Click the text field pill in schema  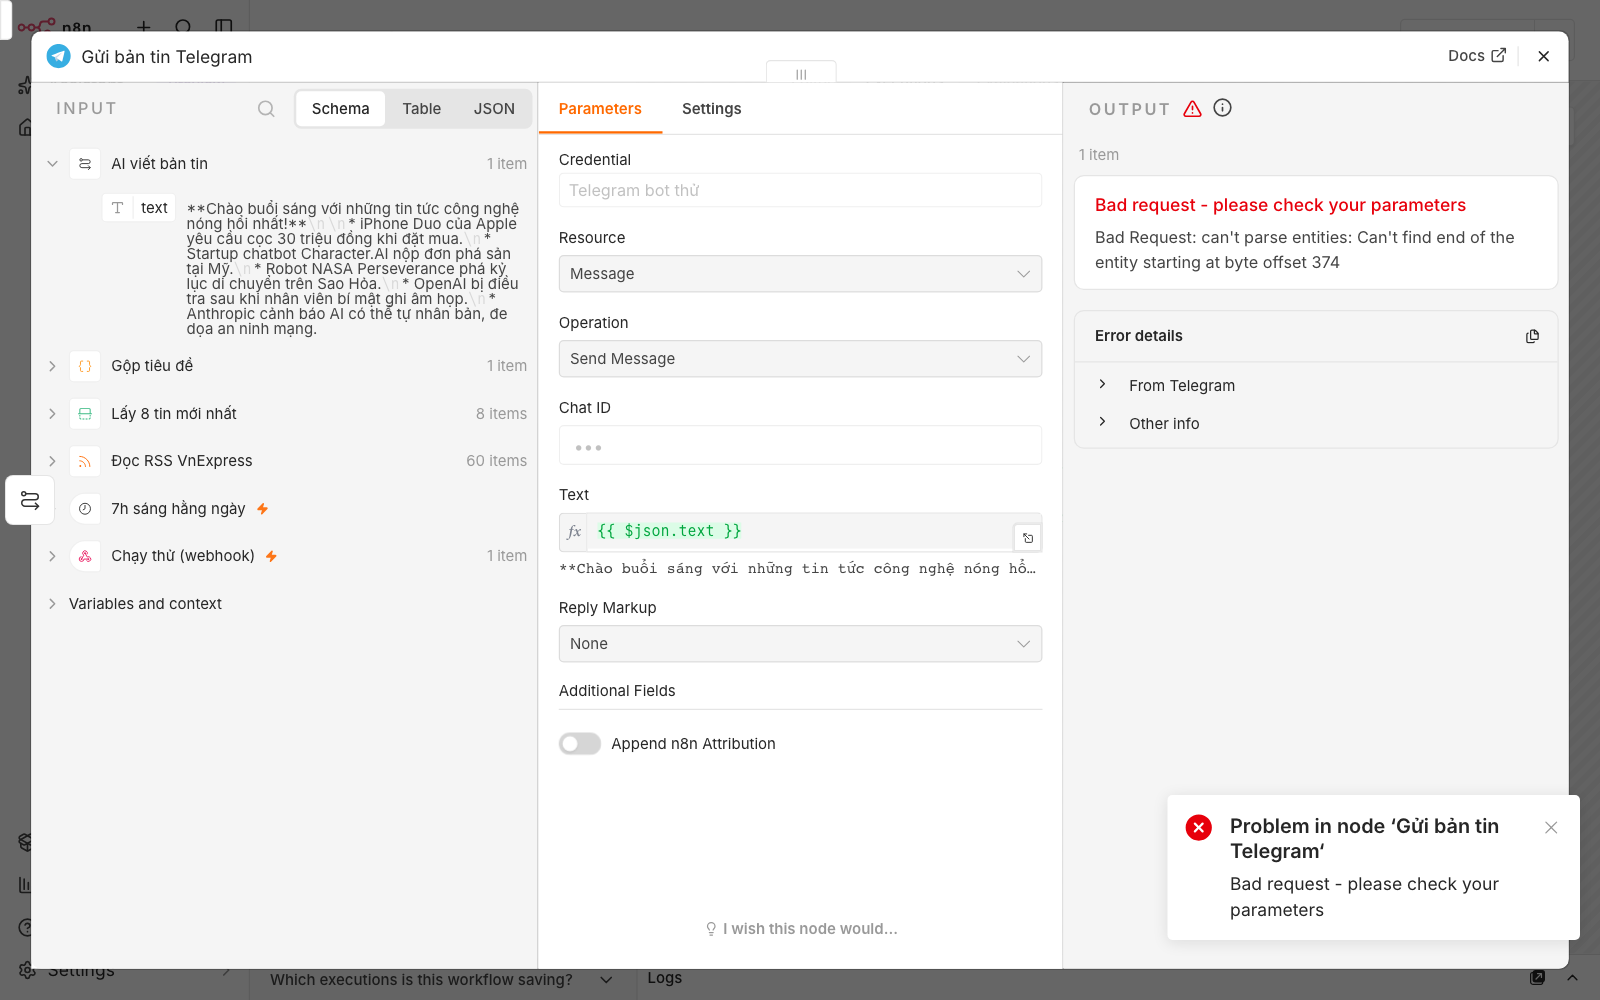pyautogui.click(x=139, y=208)
